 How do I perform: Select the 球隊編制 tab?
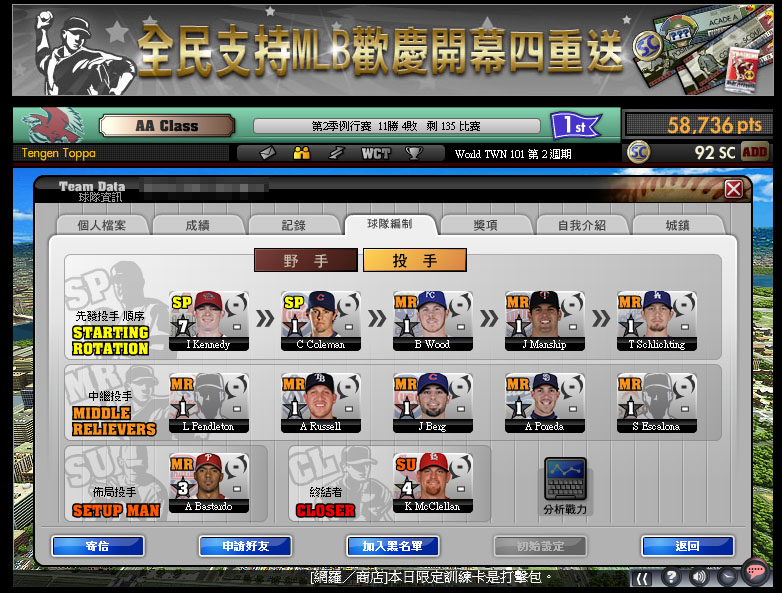390,224
